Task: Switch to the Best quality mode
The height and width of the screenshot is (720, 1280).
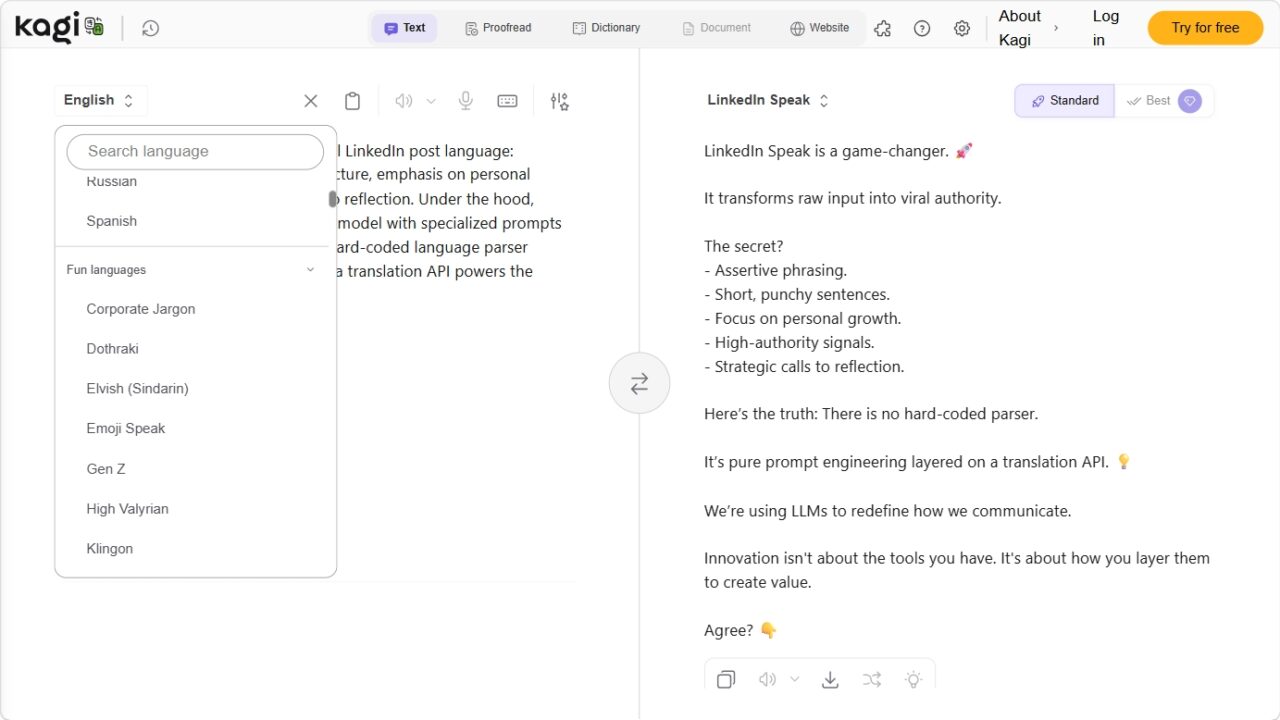Action: (1160, 101)
